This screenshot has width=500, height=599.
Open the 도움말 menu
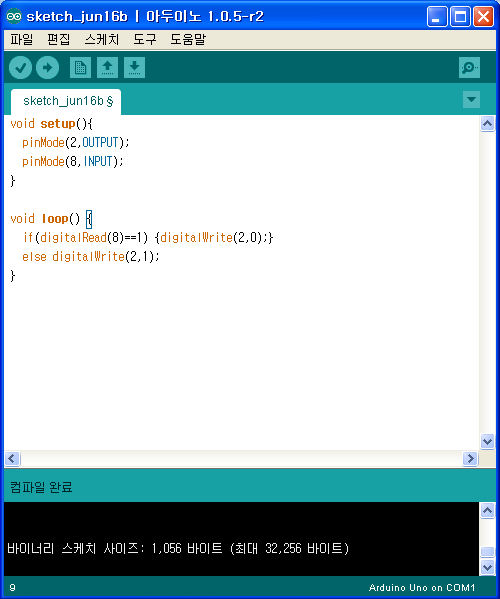(188, 39)
